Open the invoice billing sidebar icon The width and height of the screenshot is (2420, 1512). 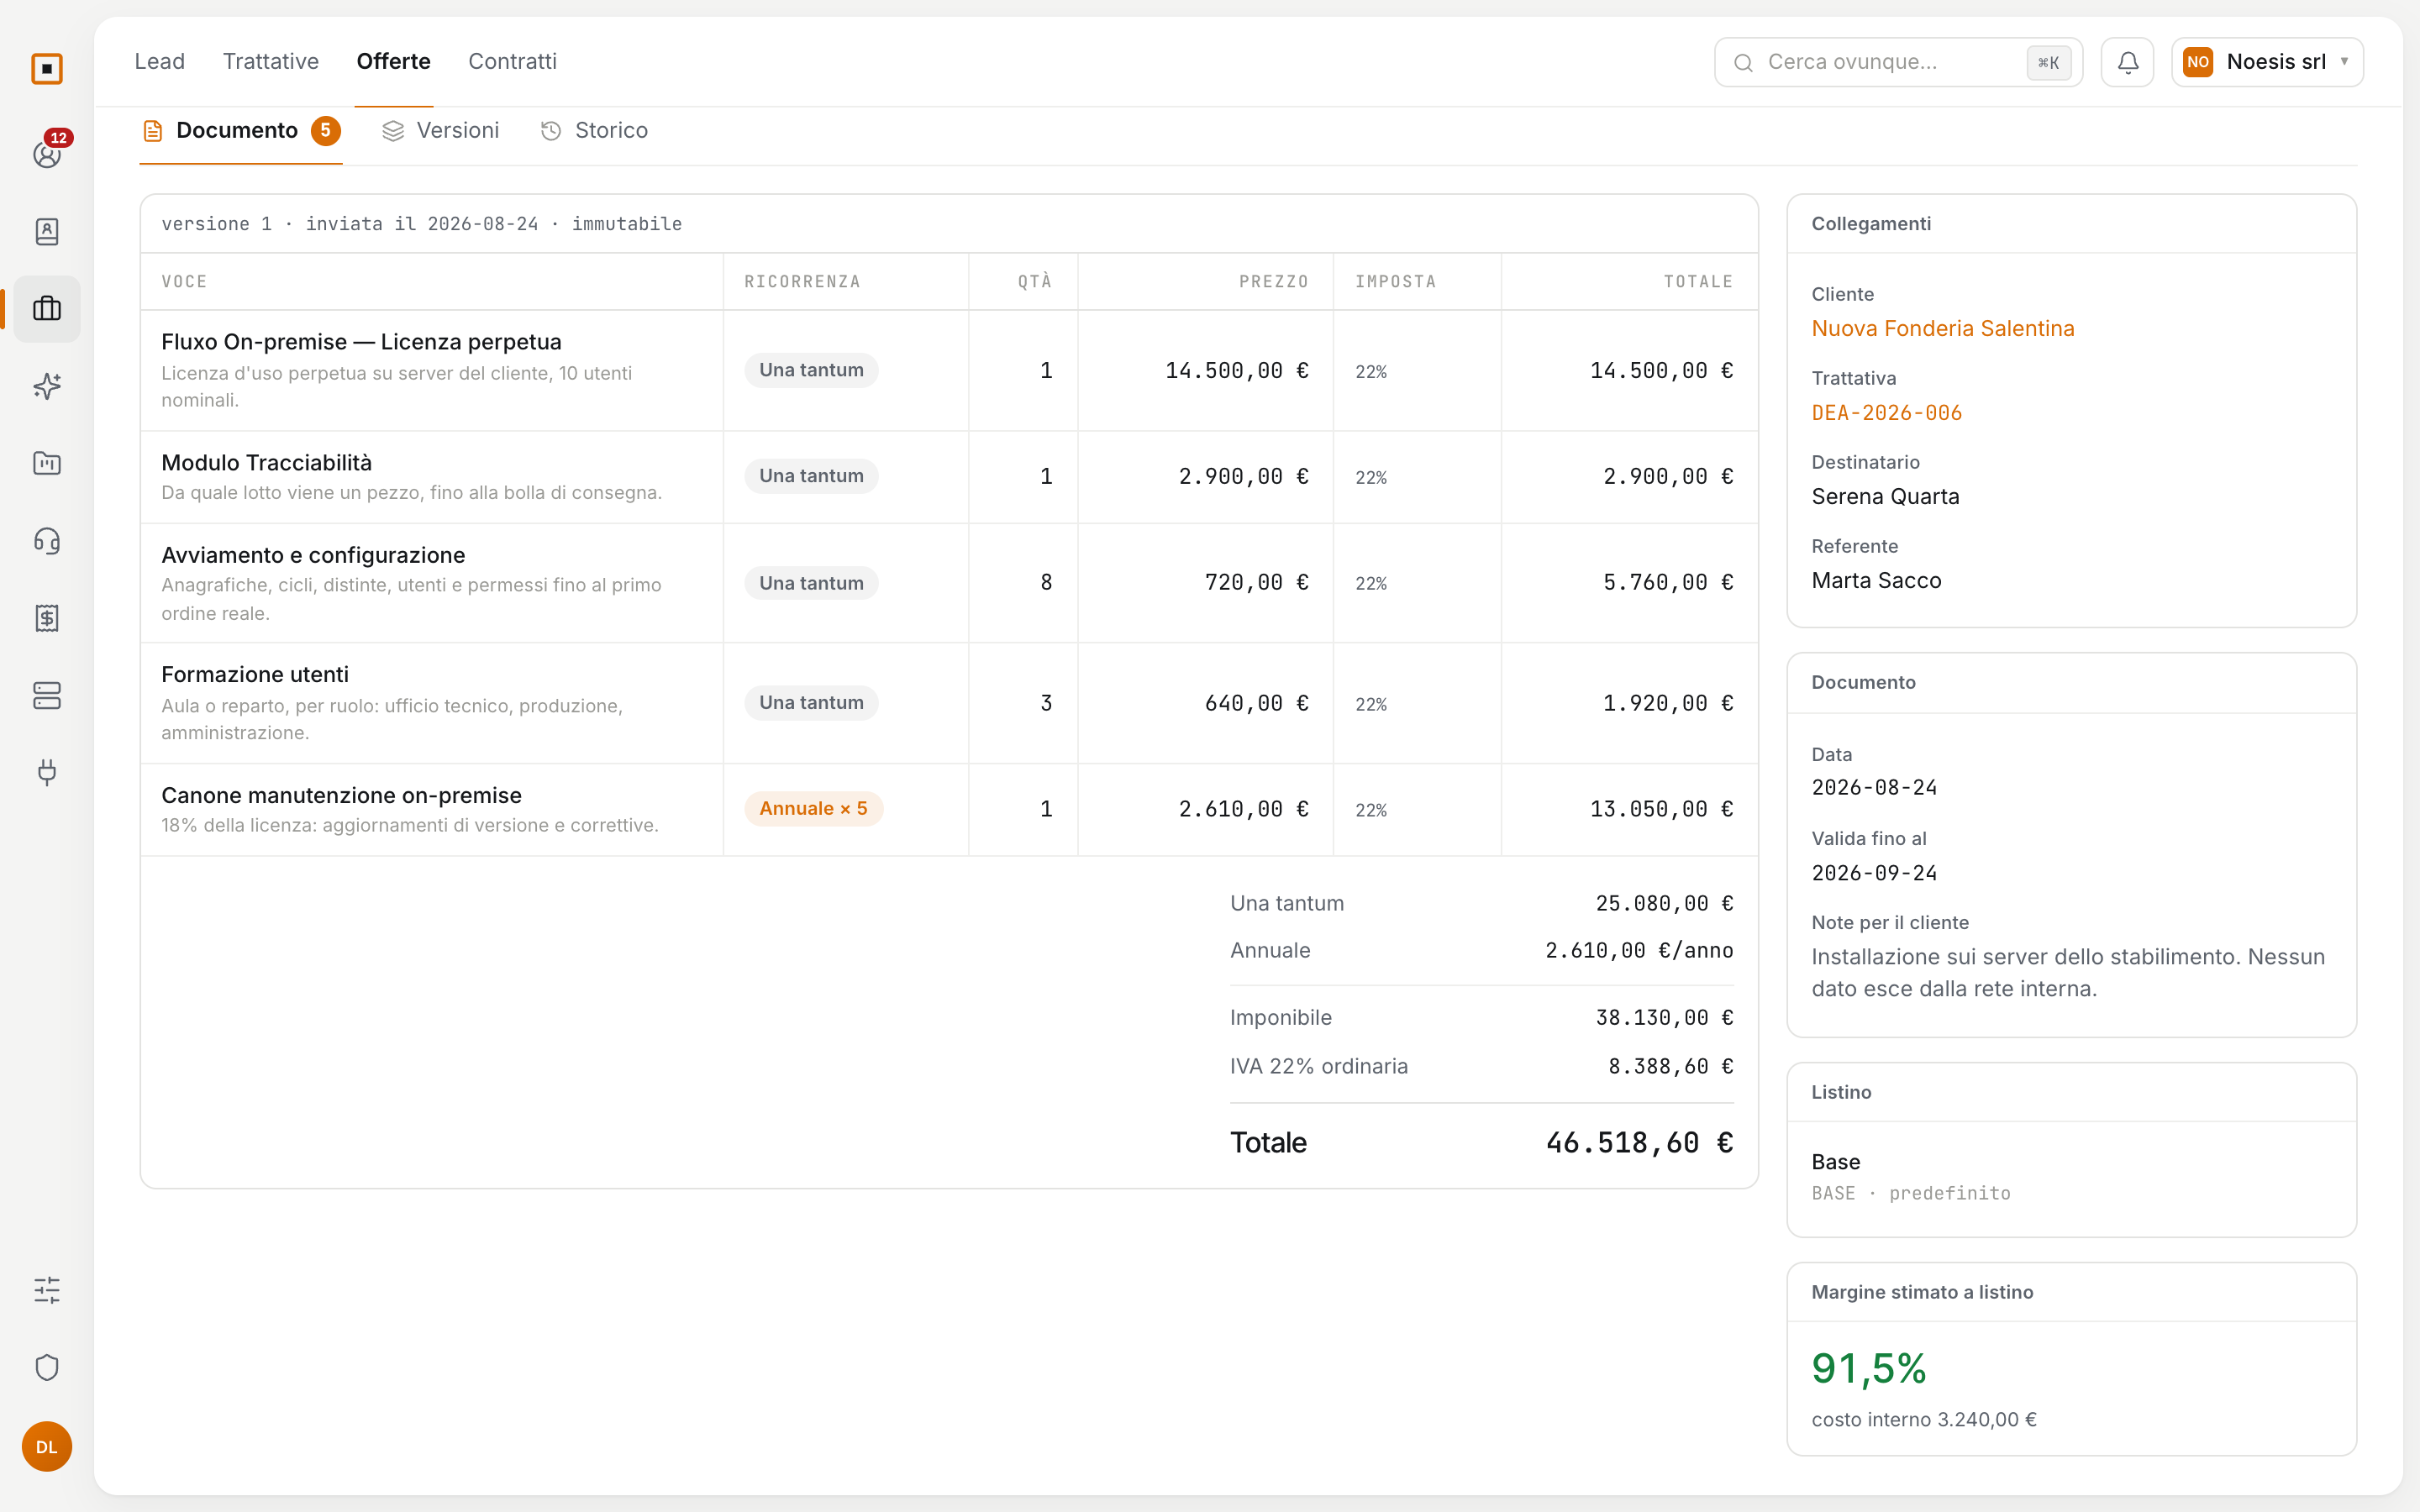[47, 618]
